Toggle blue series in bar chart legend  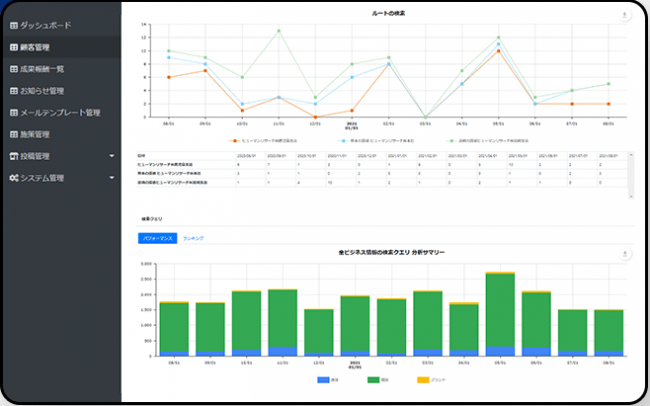[x=328, y=380]
